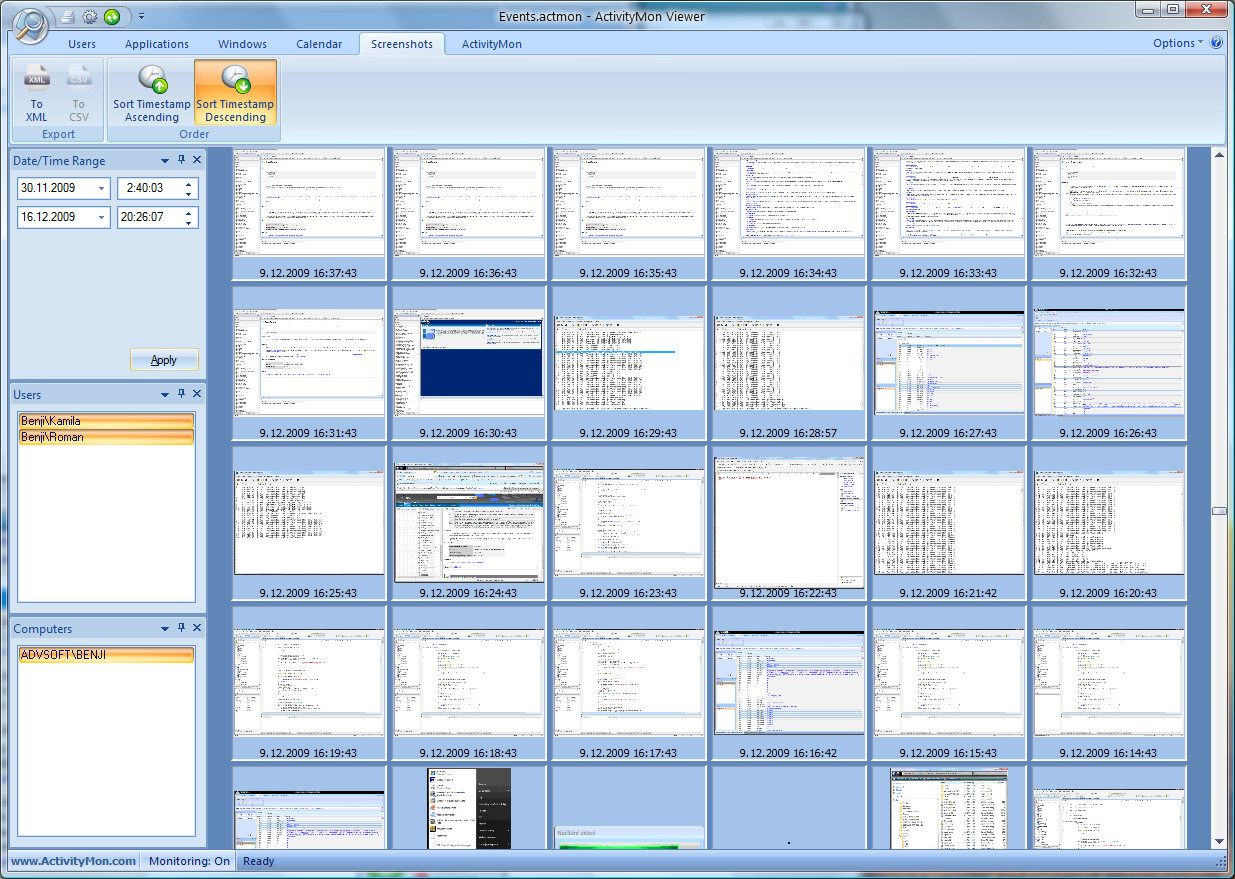This screenshot has height=879, width=1235.
Task: Close the Users panel
Action: click(x=197, y=394)
